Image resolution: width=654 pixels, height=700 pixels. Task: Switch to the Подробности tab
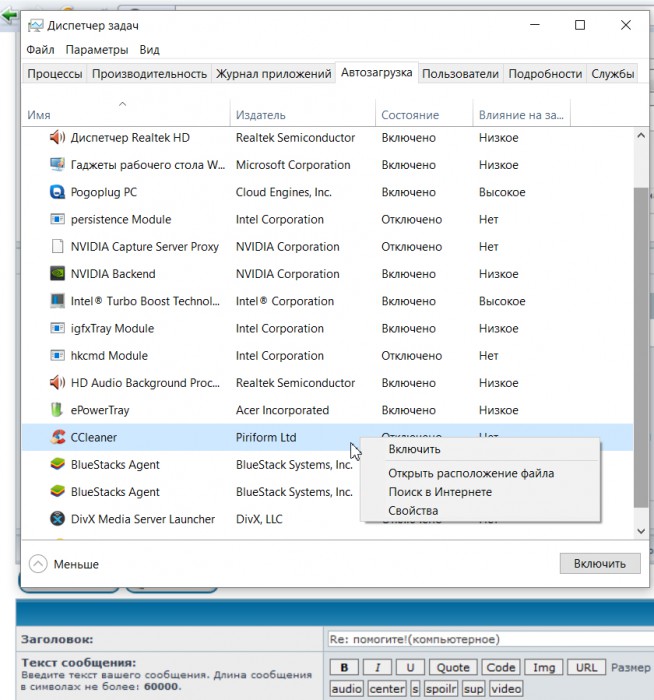coord(545,74)
